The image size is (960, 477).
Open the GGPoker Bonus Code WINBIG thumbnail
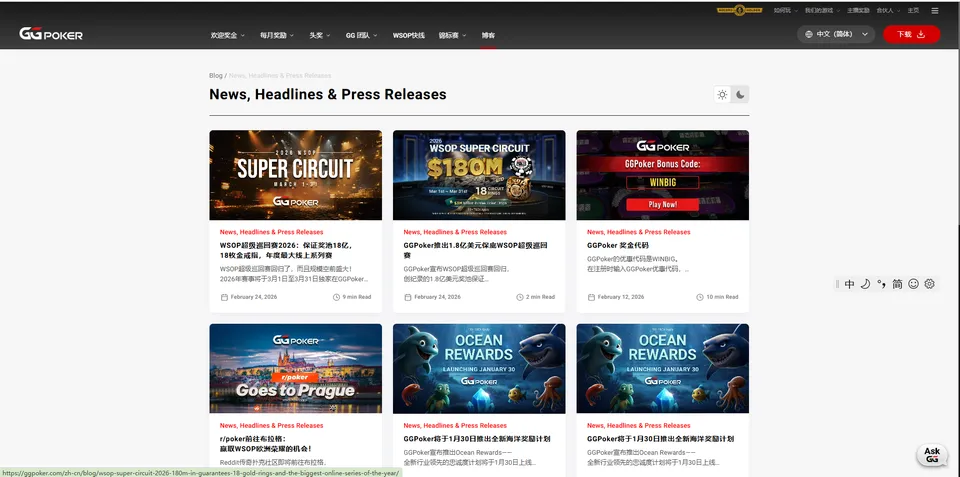point(662,175)
